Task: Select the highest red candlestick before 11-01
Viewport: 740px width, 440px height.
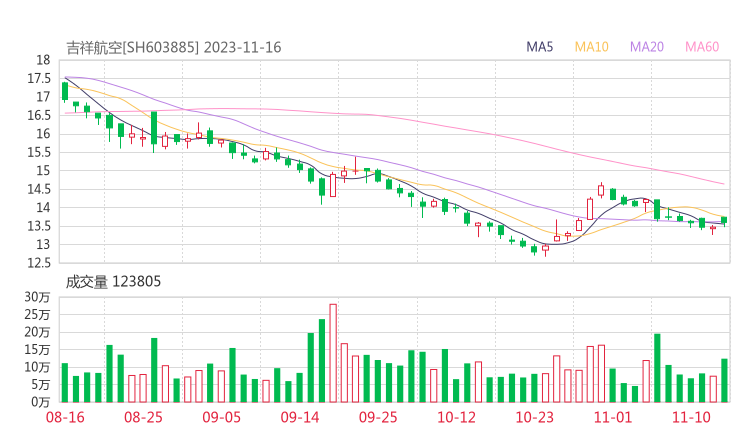Action: click(x=601, y=190)
